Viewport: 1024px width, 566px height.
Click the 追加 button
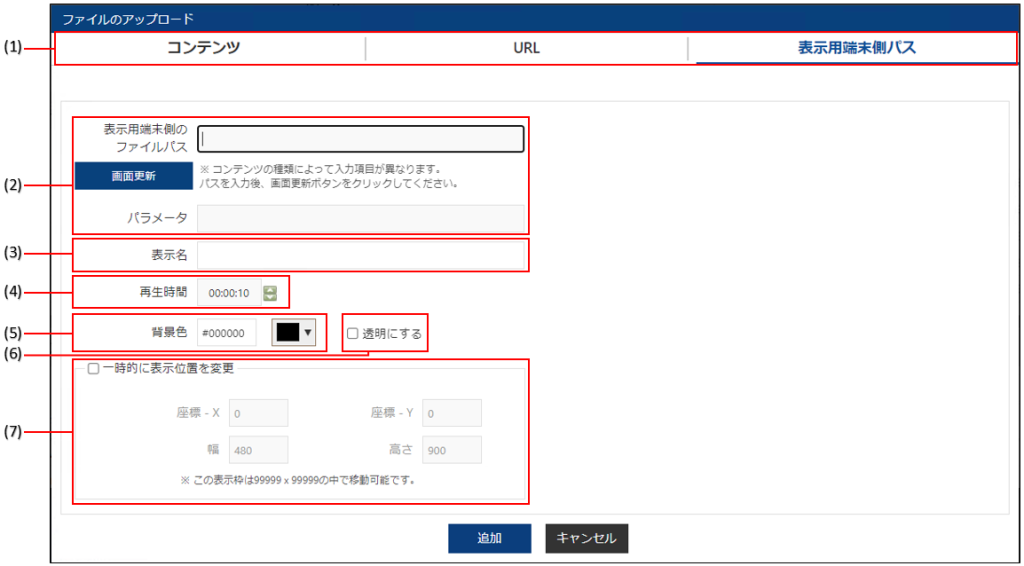[490, 539]
